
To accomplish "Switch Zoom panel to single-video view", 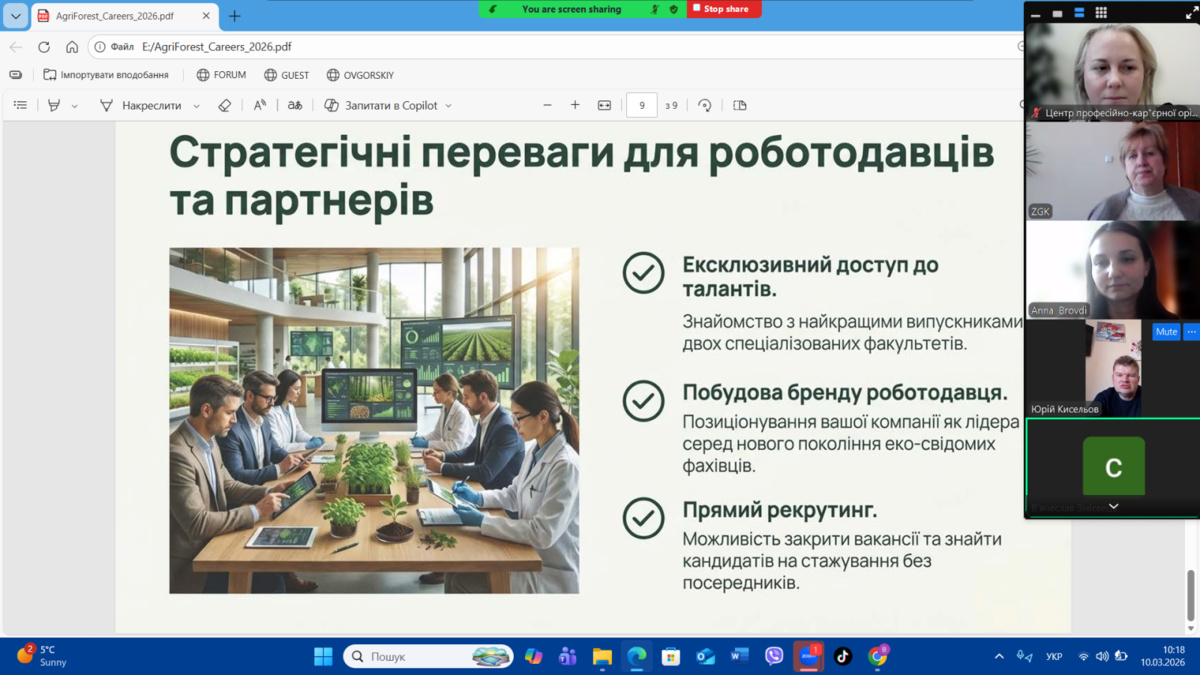I will tap(1057, 13).
